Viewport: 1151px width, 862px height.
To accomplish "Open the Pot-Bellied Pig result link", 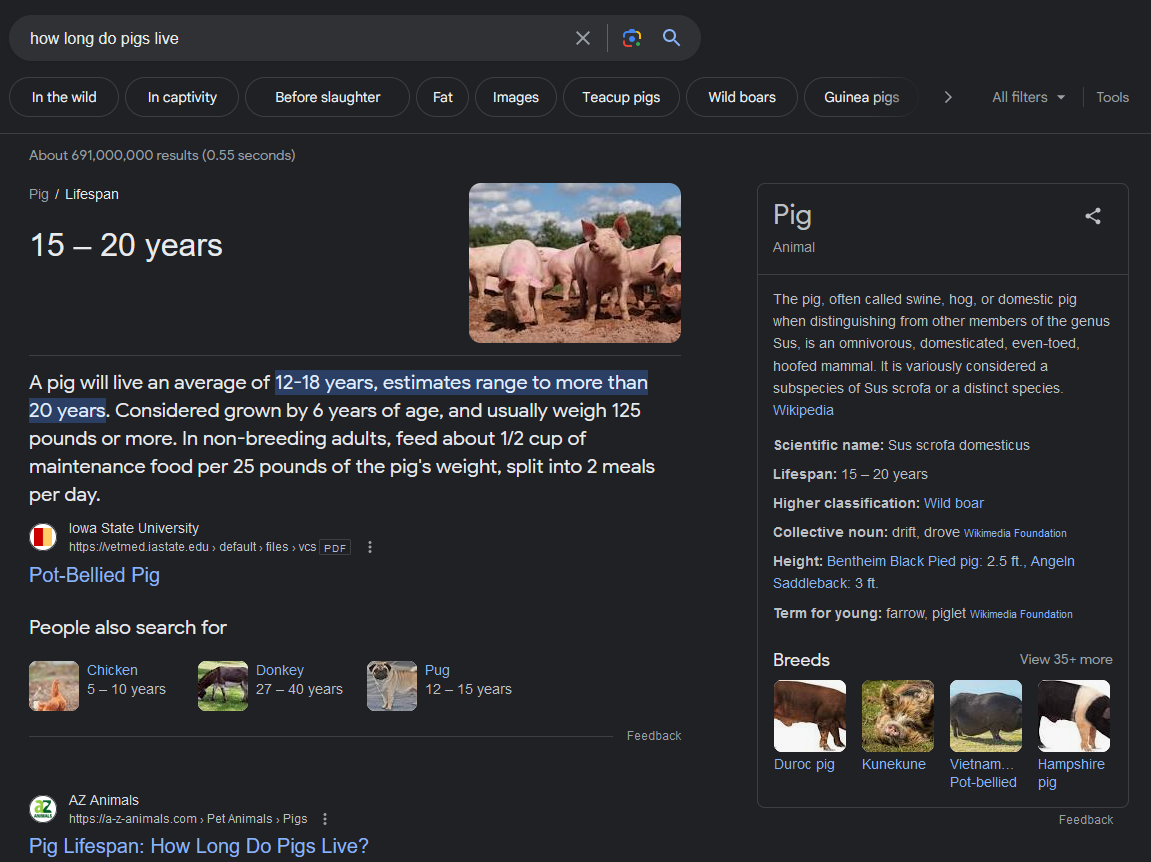I will (94, 575).
